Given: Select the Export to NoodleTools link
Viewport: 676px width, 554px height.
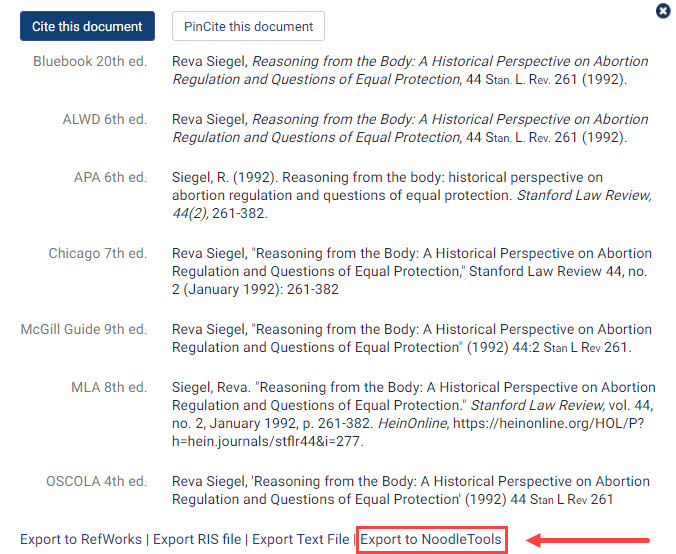Looking at the screenshot, I should tap(431, 539).
